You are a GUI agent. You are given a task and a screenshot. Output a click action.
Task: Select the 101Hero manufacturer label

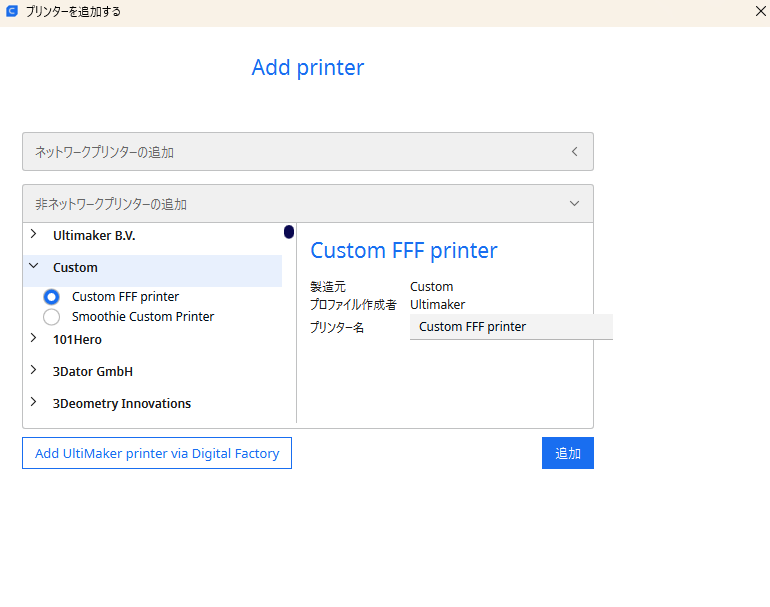click(x=77, y=340)
